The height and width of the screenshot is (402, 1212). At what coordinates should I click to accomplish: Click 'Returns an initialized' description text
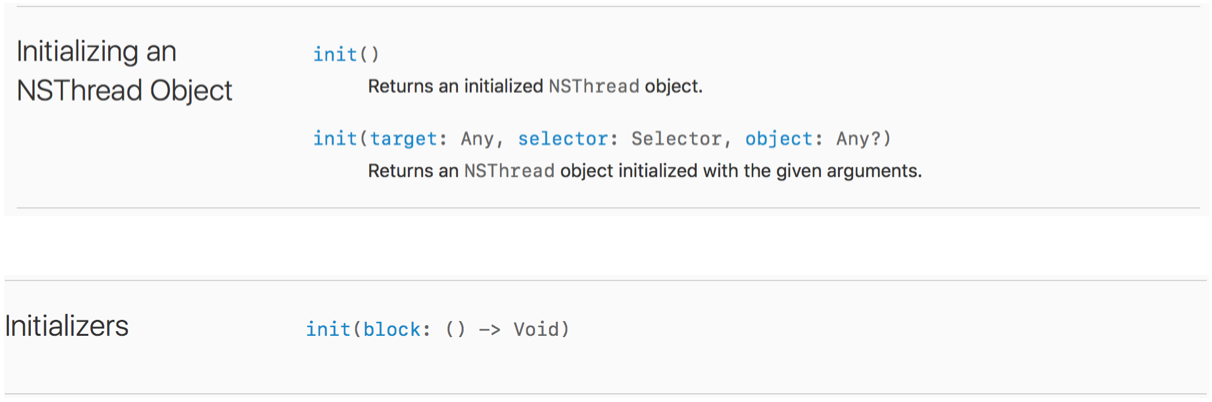coord(455,87)
